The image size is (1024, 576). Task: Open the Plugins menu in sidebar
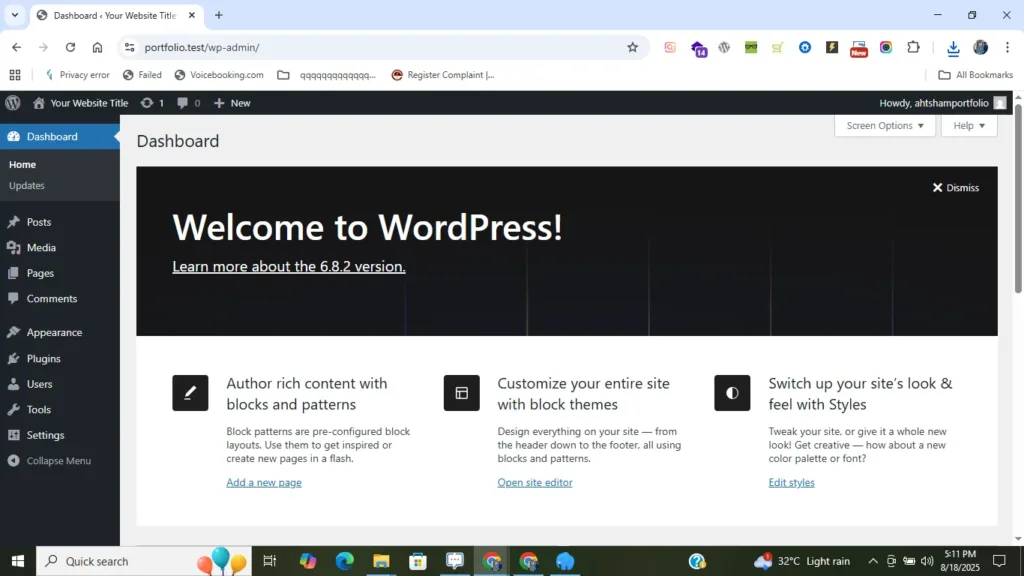coord(43,359)
